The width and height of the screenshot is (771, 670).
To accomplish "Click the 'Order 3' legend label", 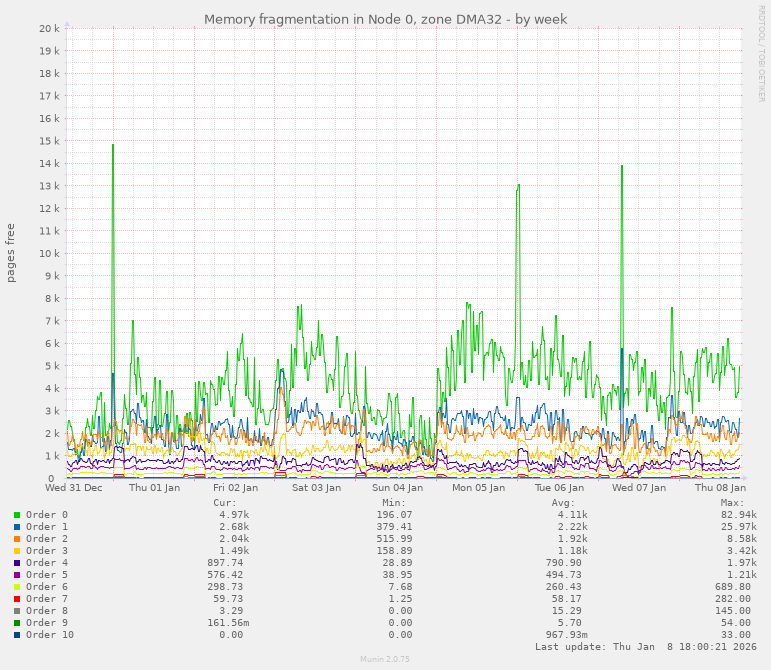I will pyautogui.click(x=47, y=551).
